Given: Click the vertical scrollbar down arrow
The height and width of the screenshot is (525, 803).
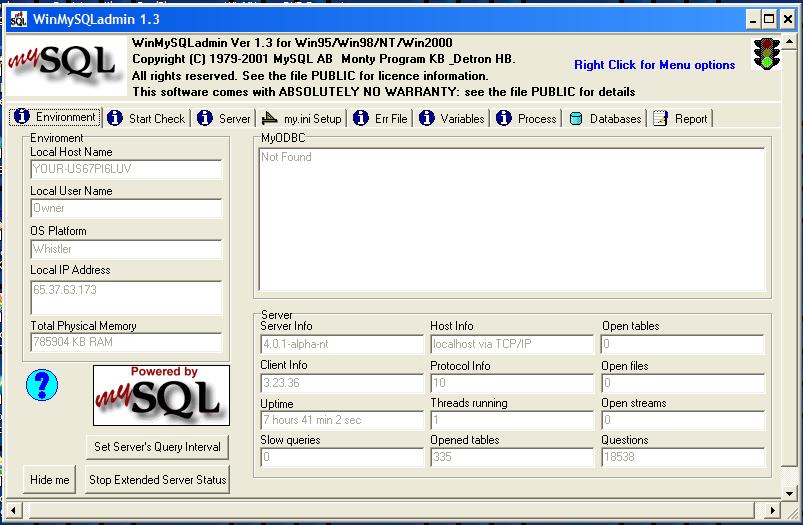Looking at the screenshot, I should click(x=789, y=493).
